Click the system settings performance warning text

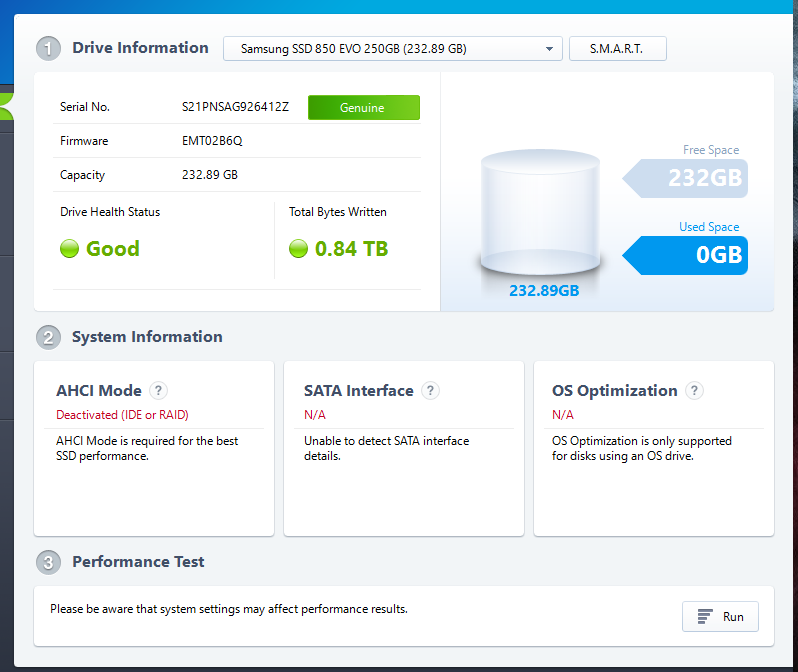pos(229,609)
